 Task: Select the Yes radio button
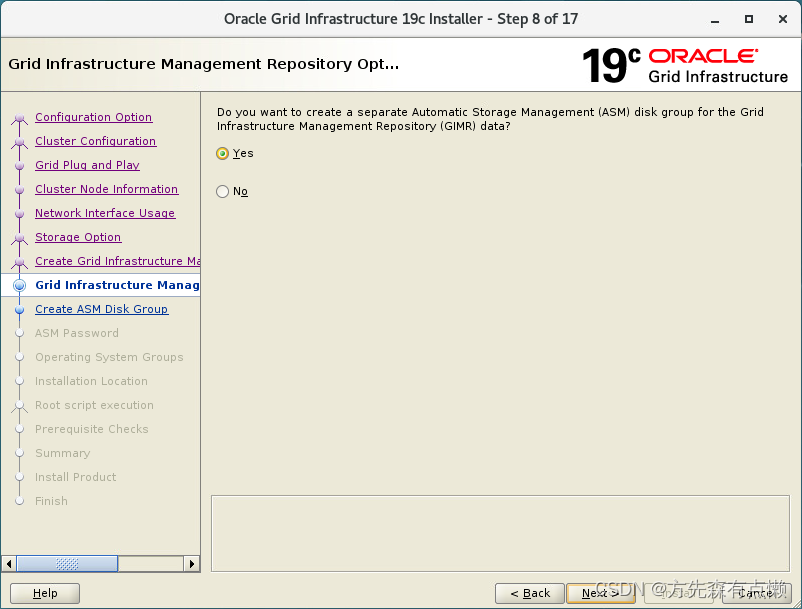[x=222, y=153]
